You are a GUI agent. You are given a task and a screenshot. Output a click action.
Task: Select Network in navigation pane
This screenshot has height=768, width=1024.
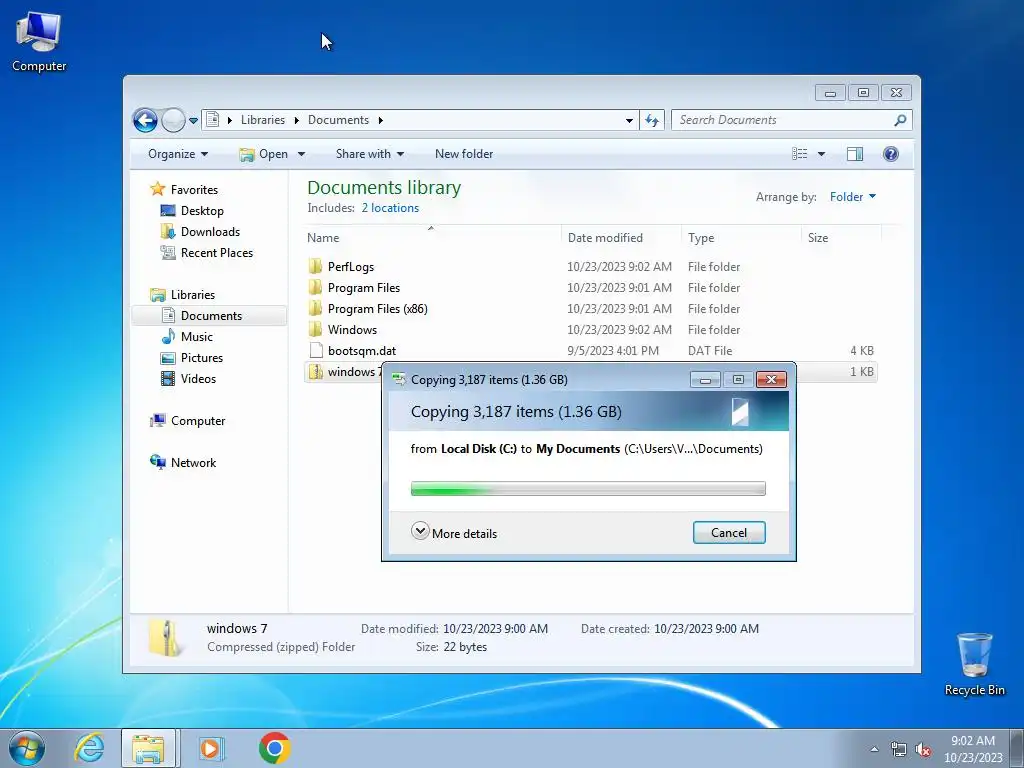pyautogui.click(x=193, y=462)
